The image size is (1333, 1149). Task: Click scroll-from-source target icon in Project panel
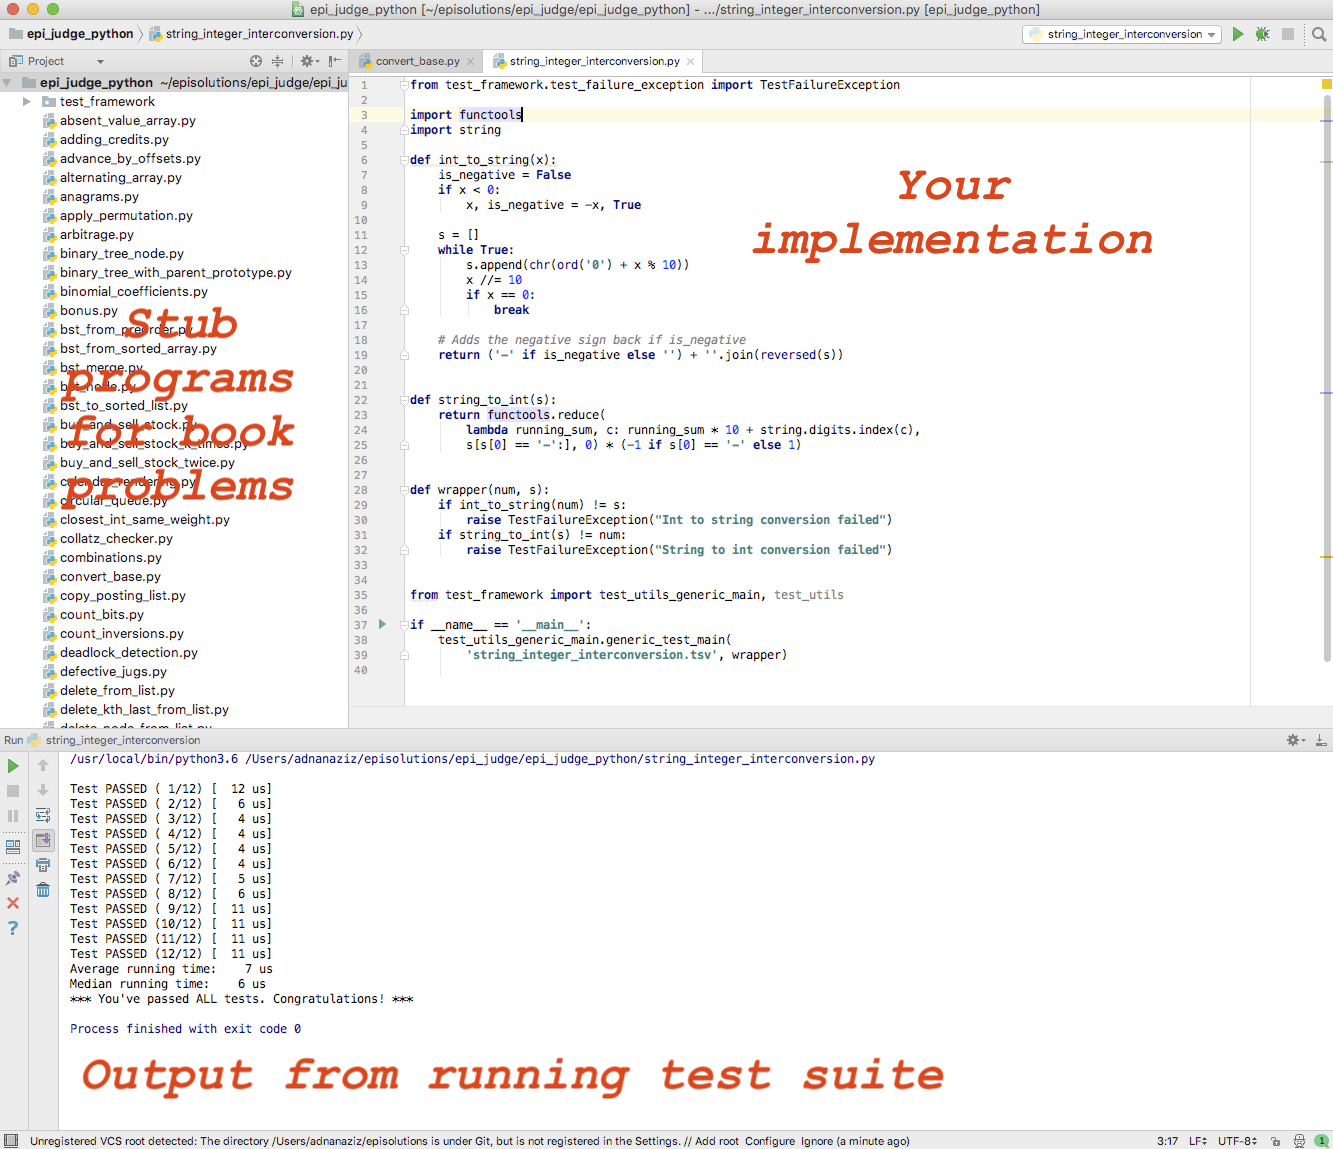coord(256,61)
